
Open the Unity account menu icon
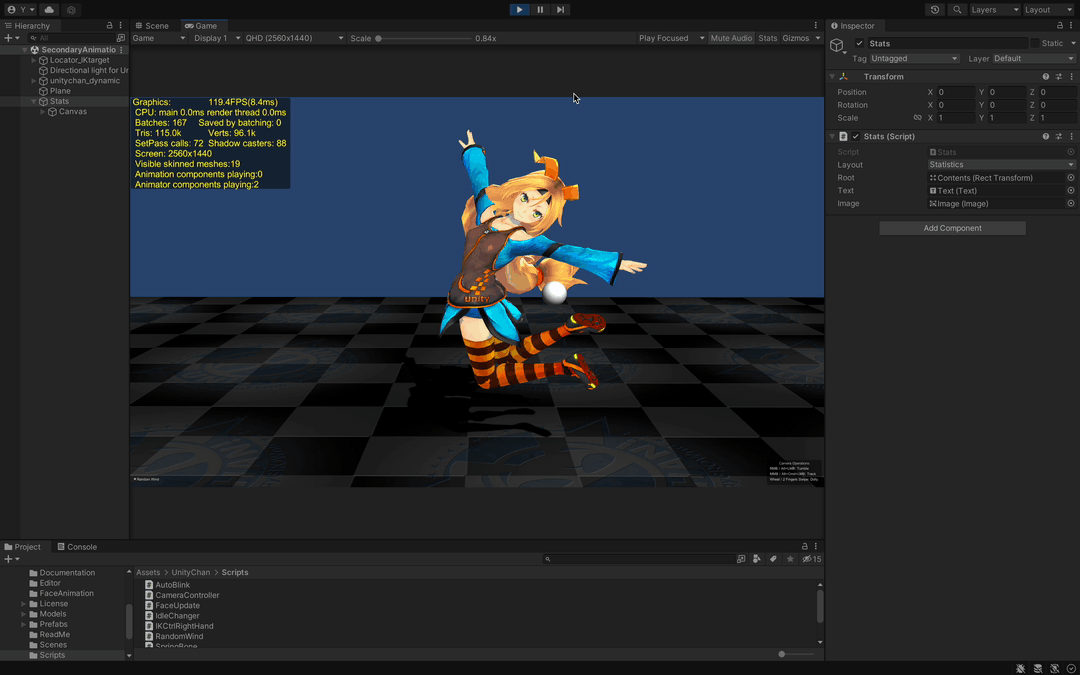click(20, 10)
